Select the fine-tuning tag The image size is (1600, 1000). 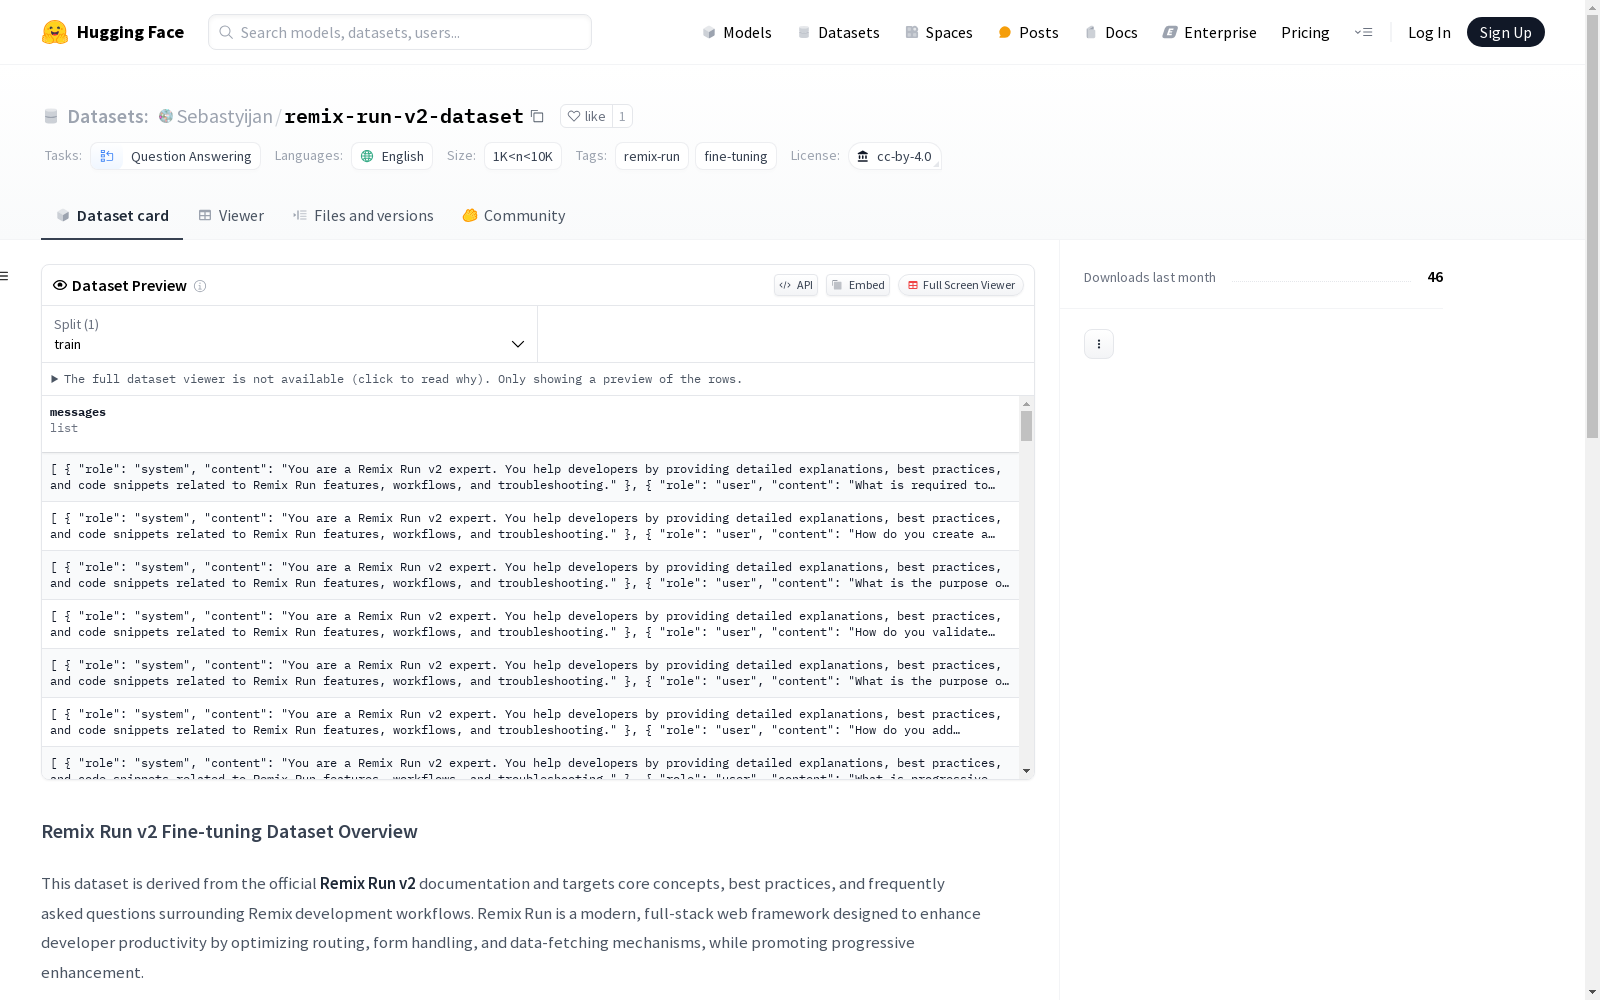tap(736, 156)
